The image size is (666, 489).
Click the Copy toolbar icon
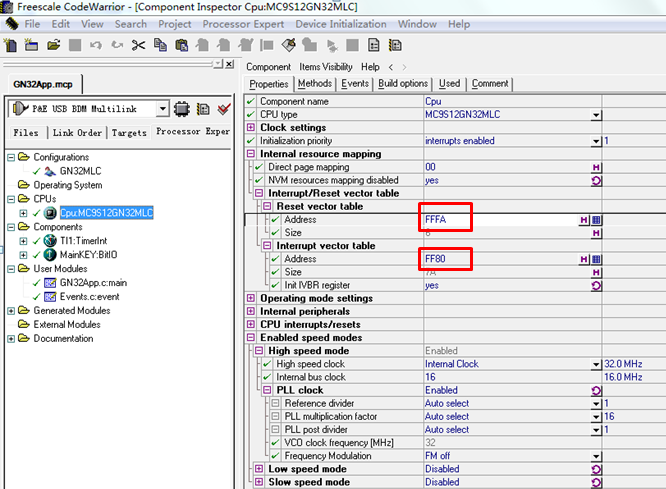point(160,45)
